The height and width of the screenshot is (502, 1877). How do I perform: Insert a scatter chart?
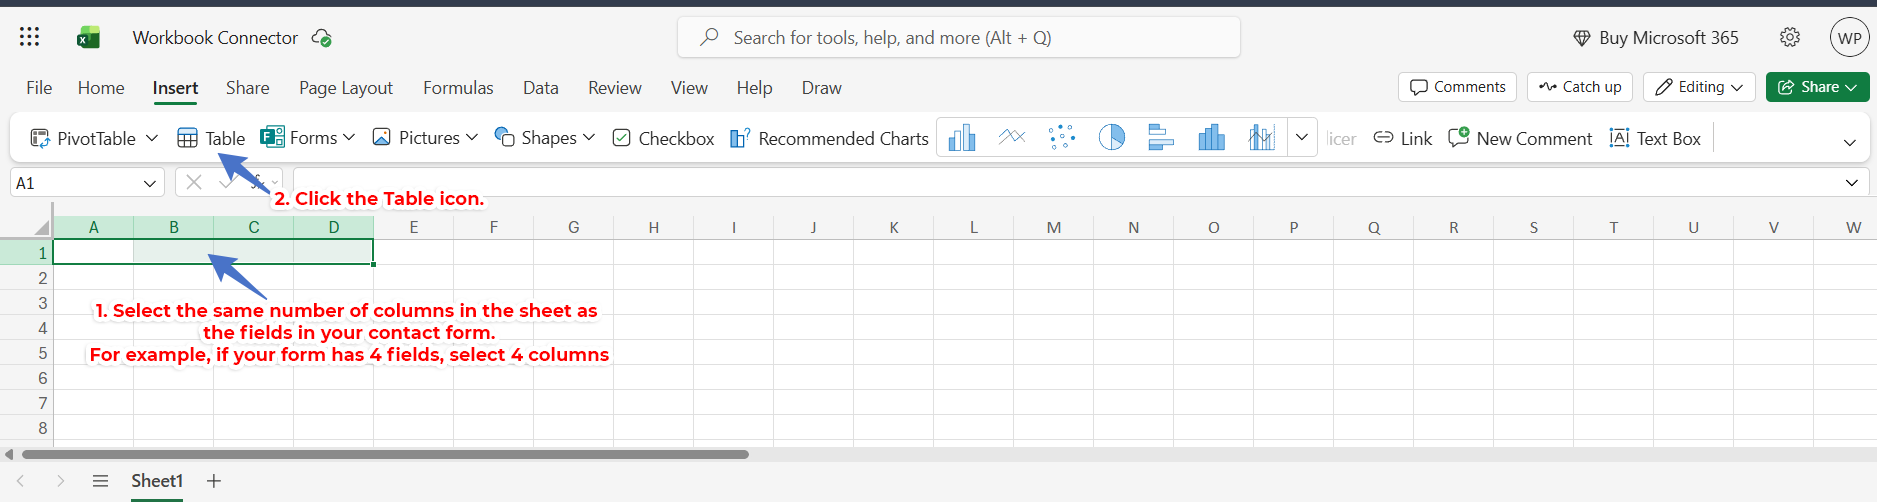click(x=1062, y=137)
